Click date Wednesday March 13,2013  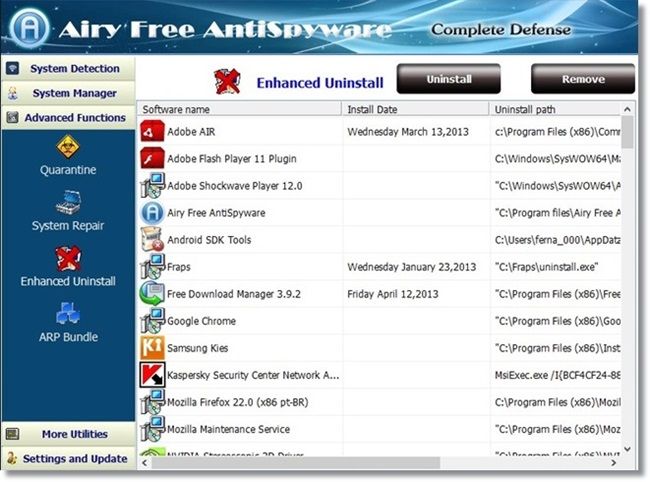[x=408, y=132]
